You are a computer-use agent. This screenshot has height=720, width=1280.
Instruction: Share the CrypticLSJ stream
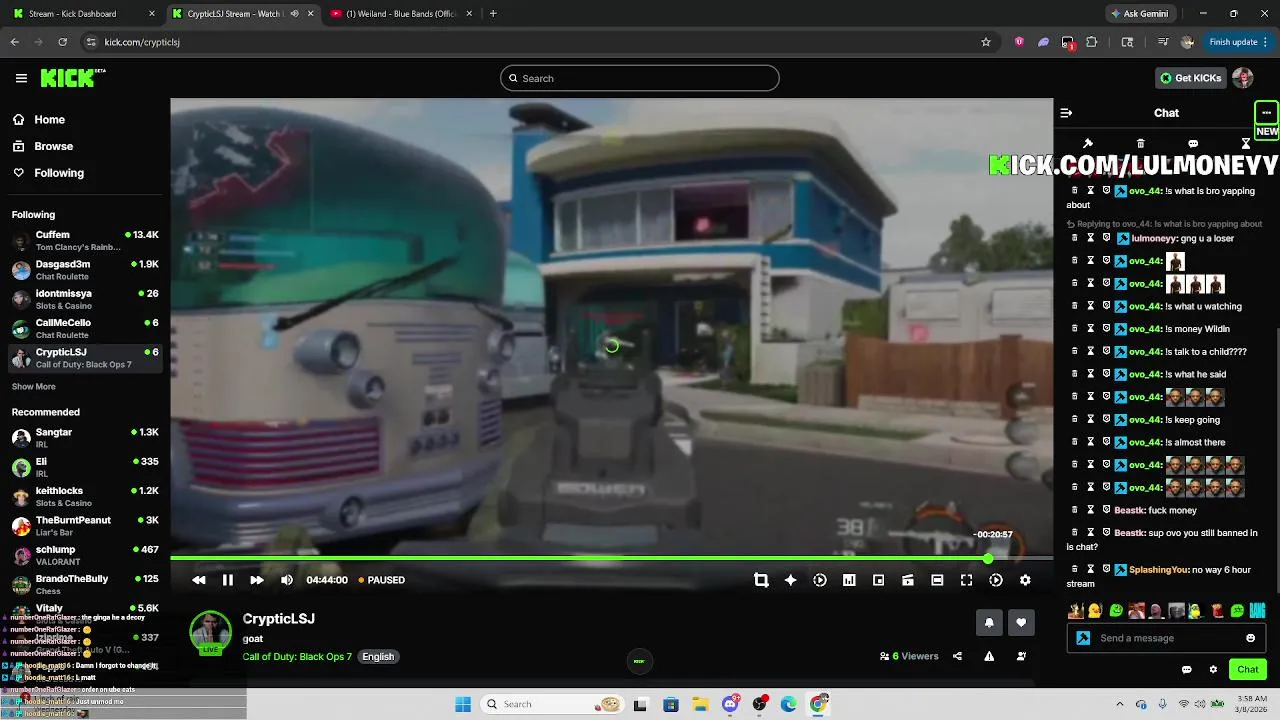[x=958, y=656]
